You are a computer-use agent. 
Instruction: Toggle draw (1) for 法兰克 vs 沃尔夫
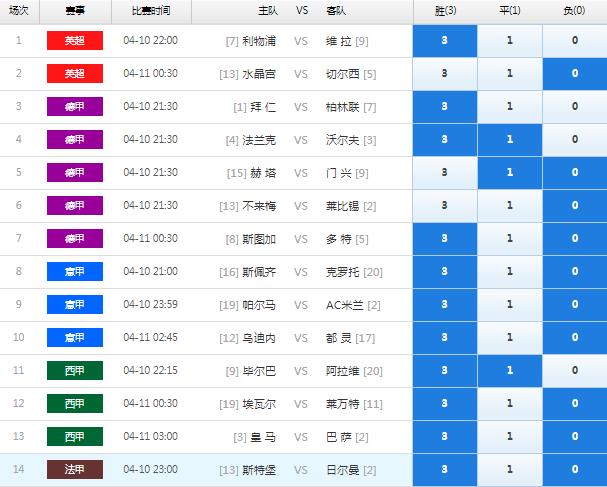[x=510, y=140]
